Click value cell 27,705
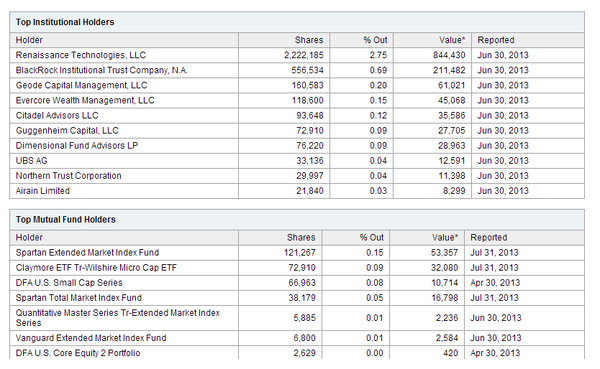Viewport: 600px width, 369px height. click(x=452, y=131)
